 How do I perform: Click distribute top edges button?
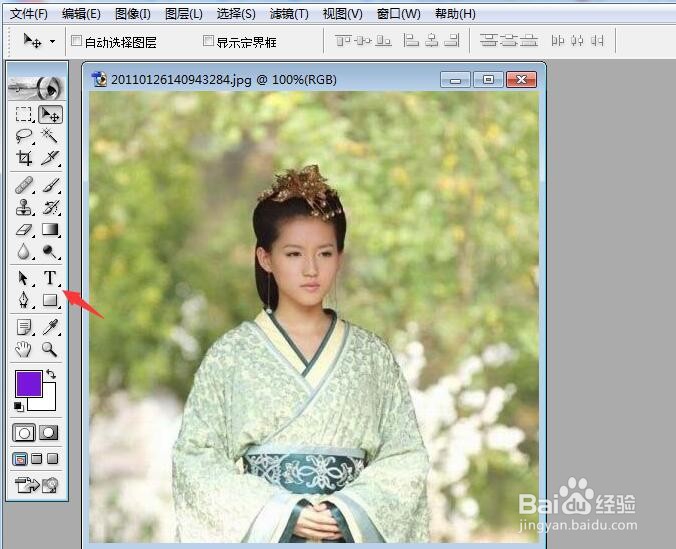coord(489,41)
